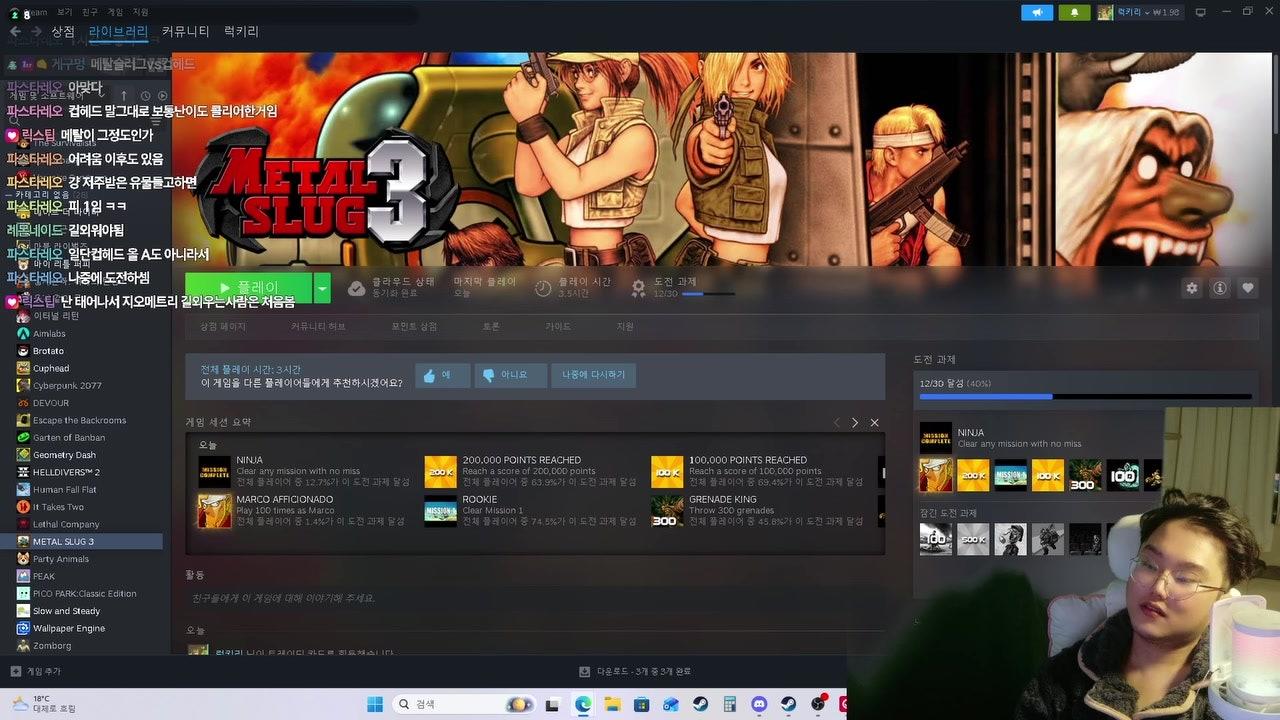Close the game session summary panel
1280x720 pixels.
tap(874, 422)
